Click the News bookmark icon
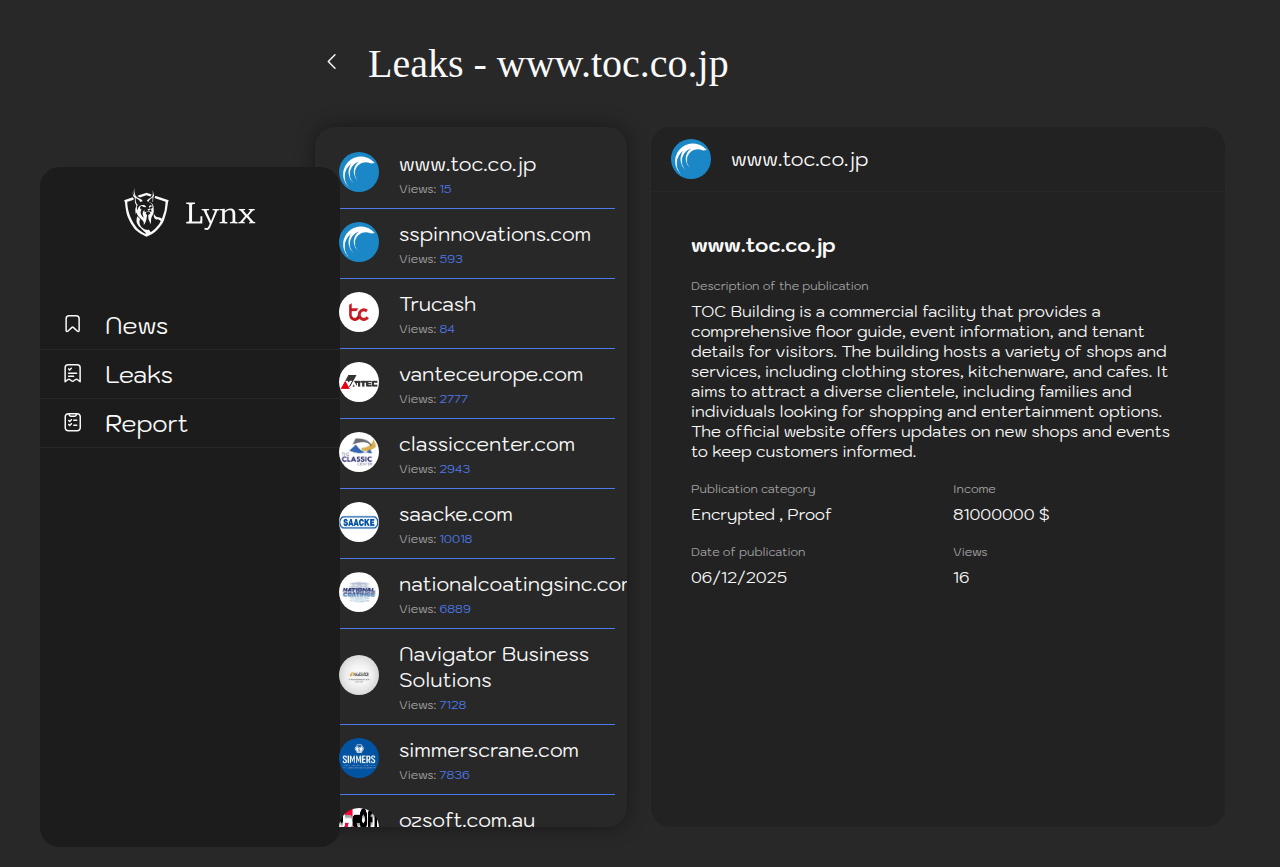 pos(73,324)
